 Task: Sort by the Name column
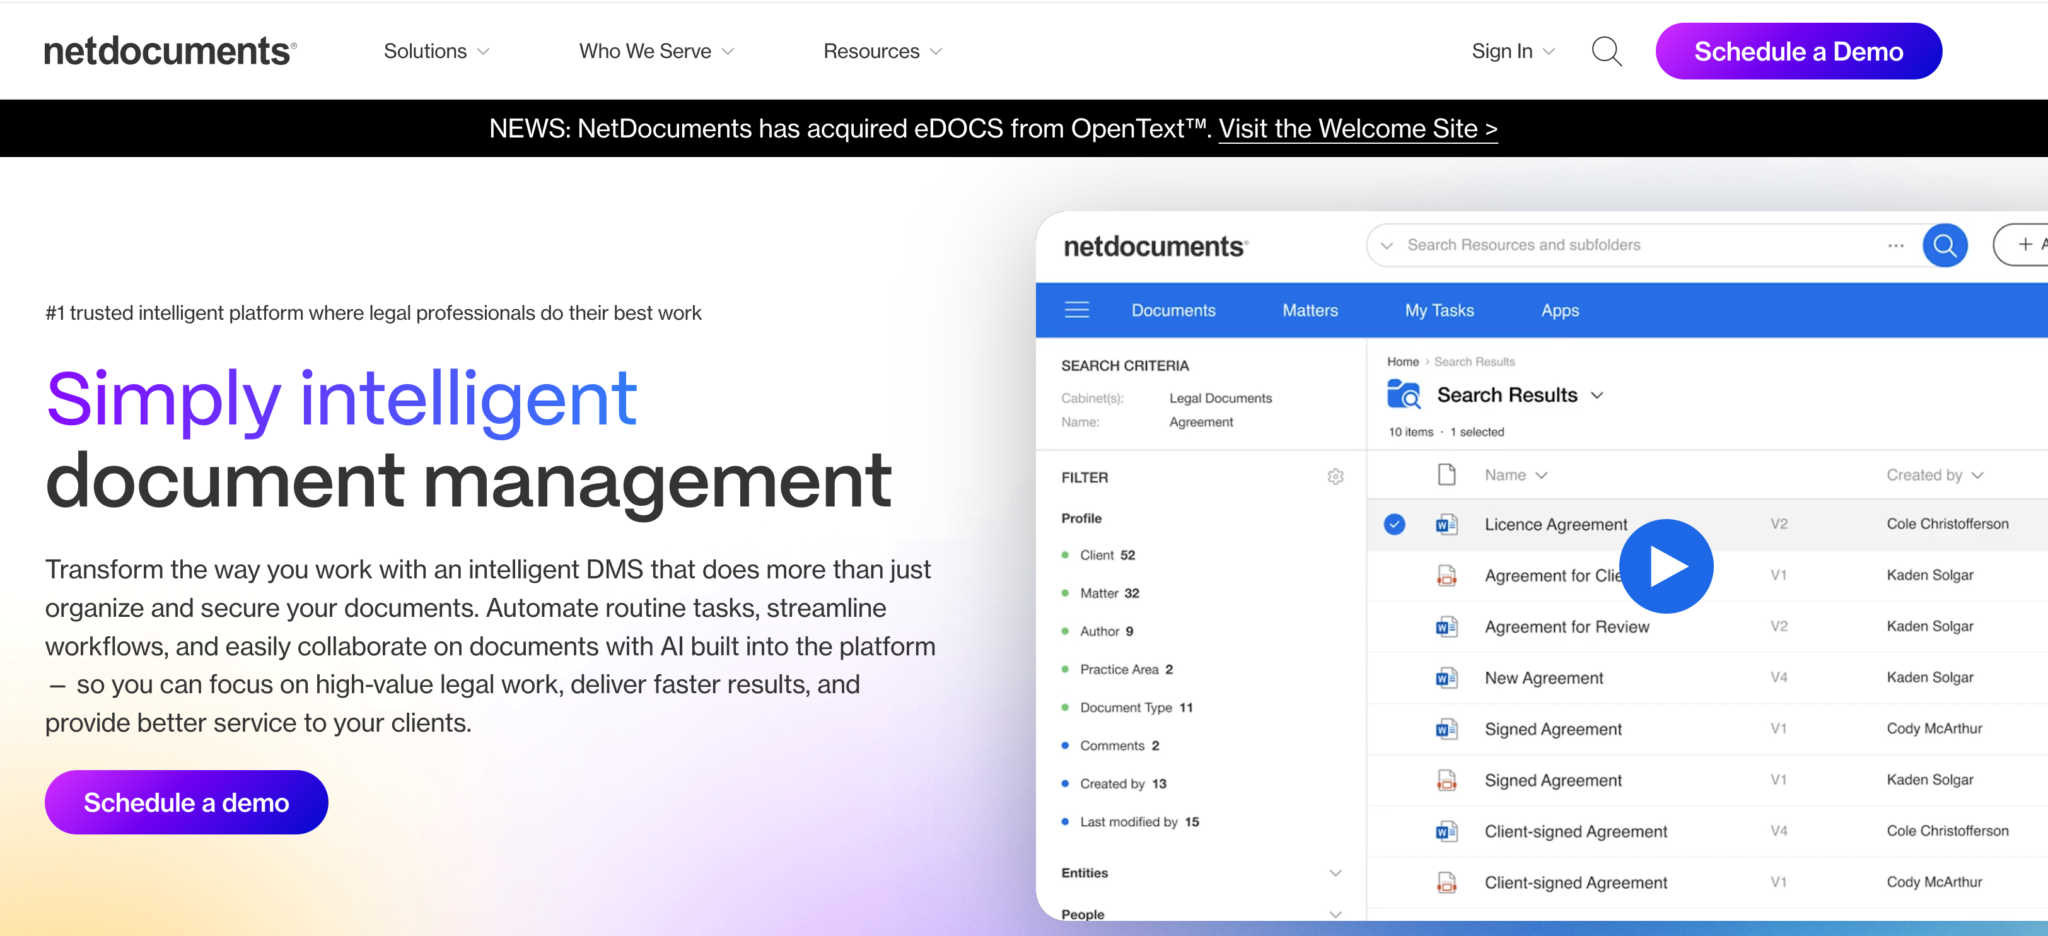tap(1516, 475)
